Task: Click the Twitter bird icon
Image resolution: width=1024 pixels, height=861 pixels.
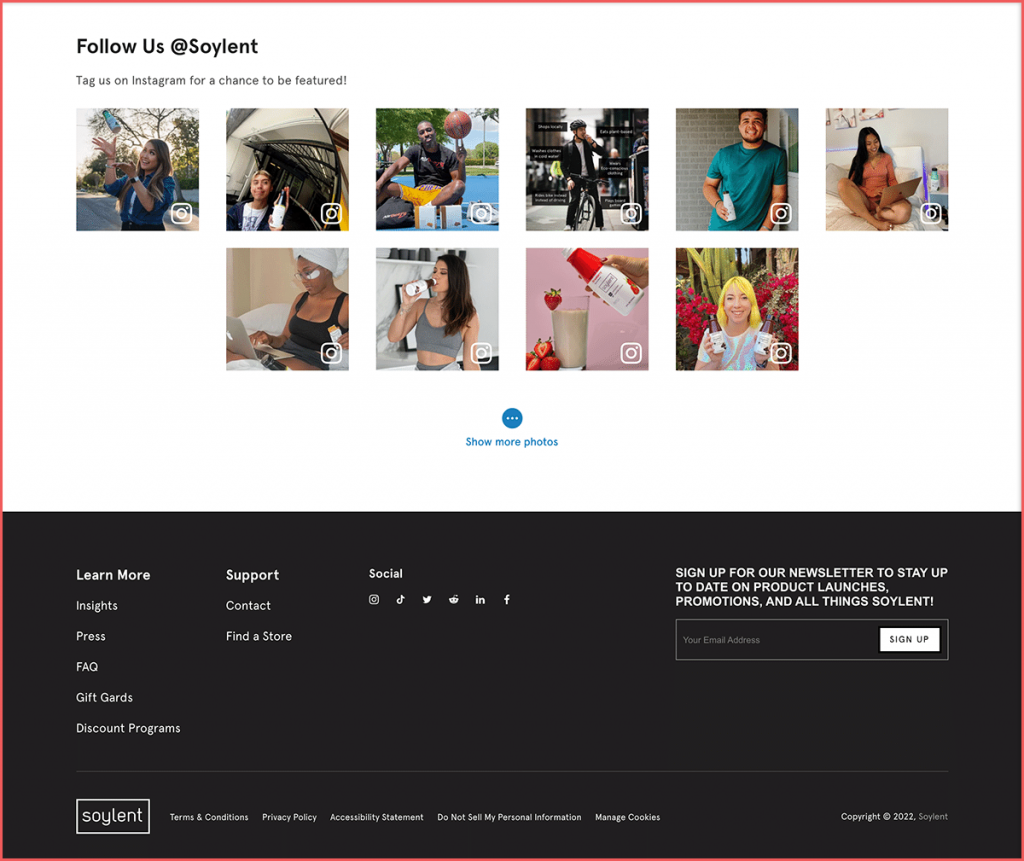Action: (x=427, y=599)
